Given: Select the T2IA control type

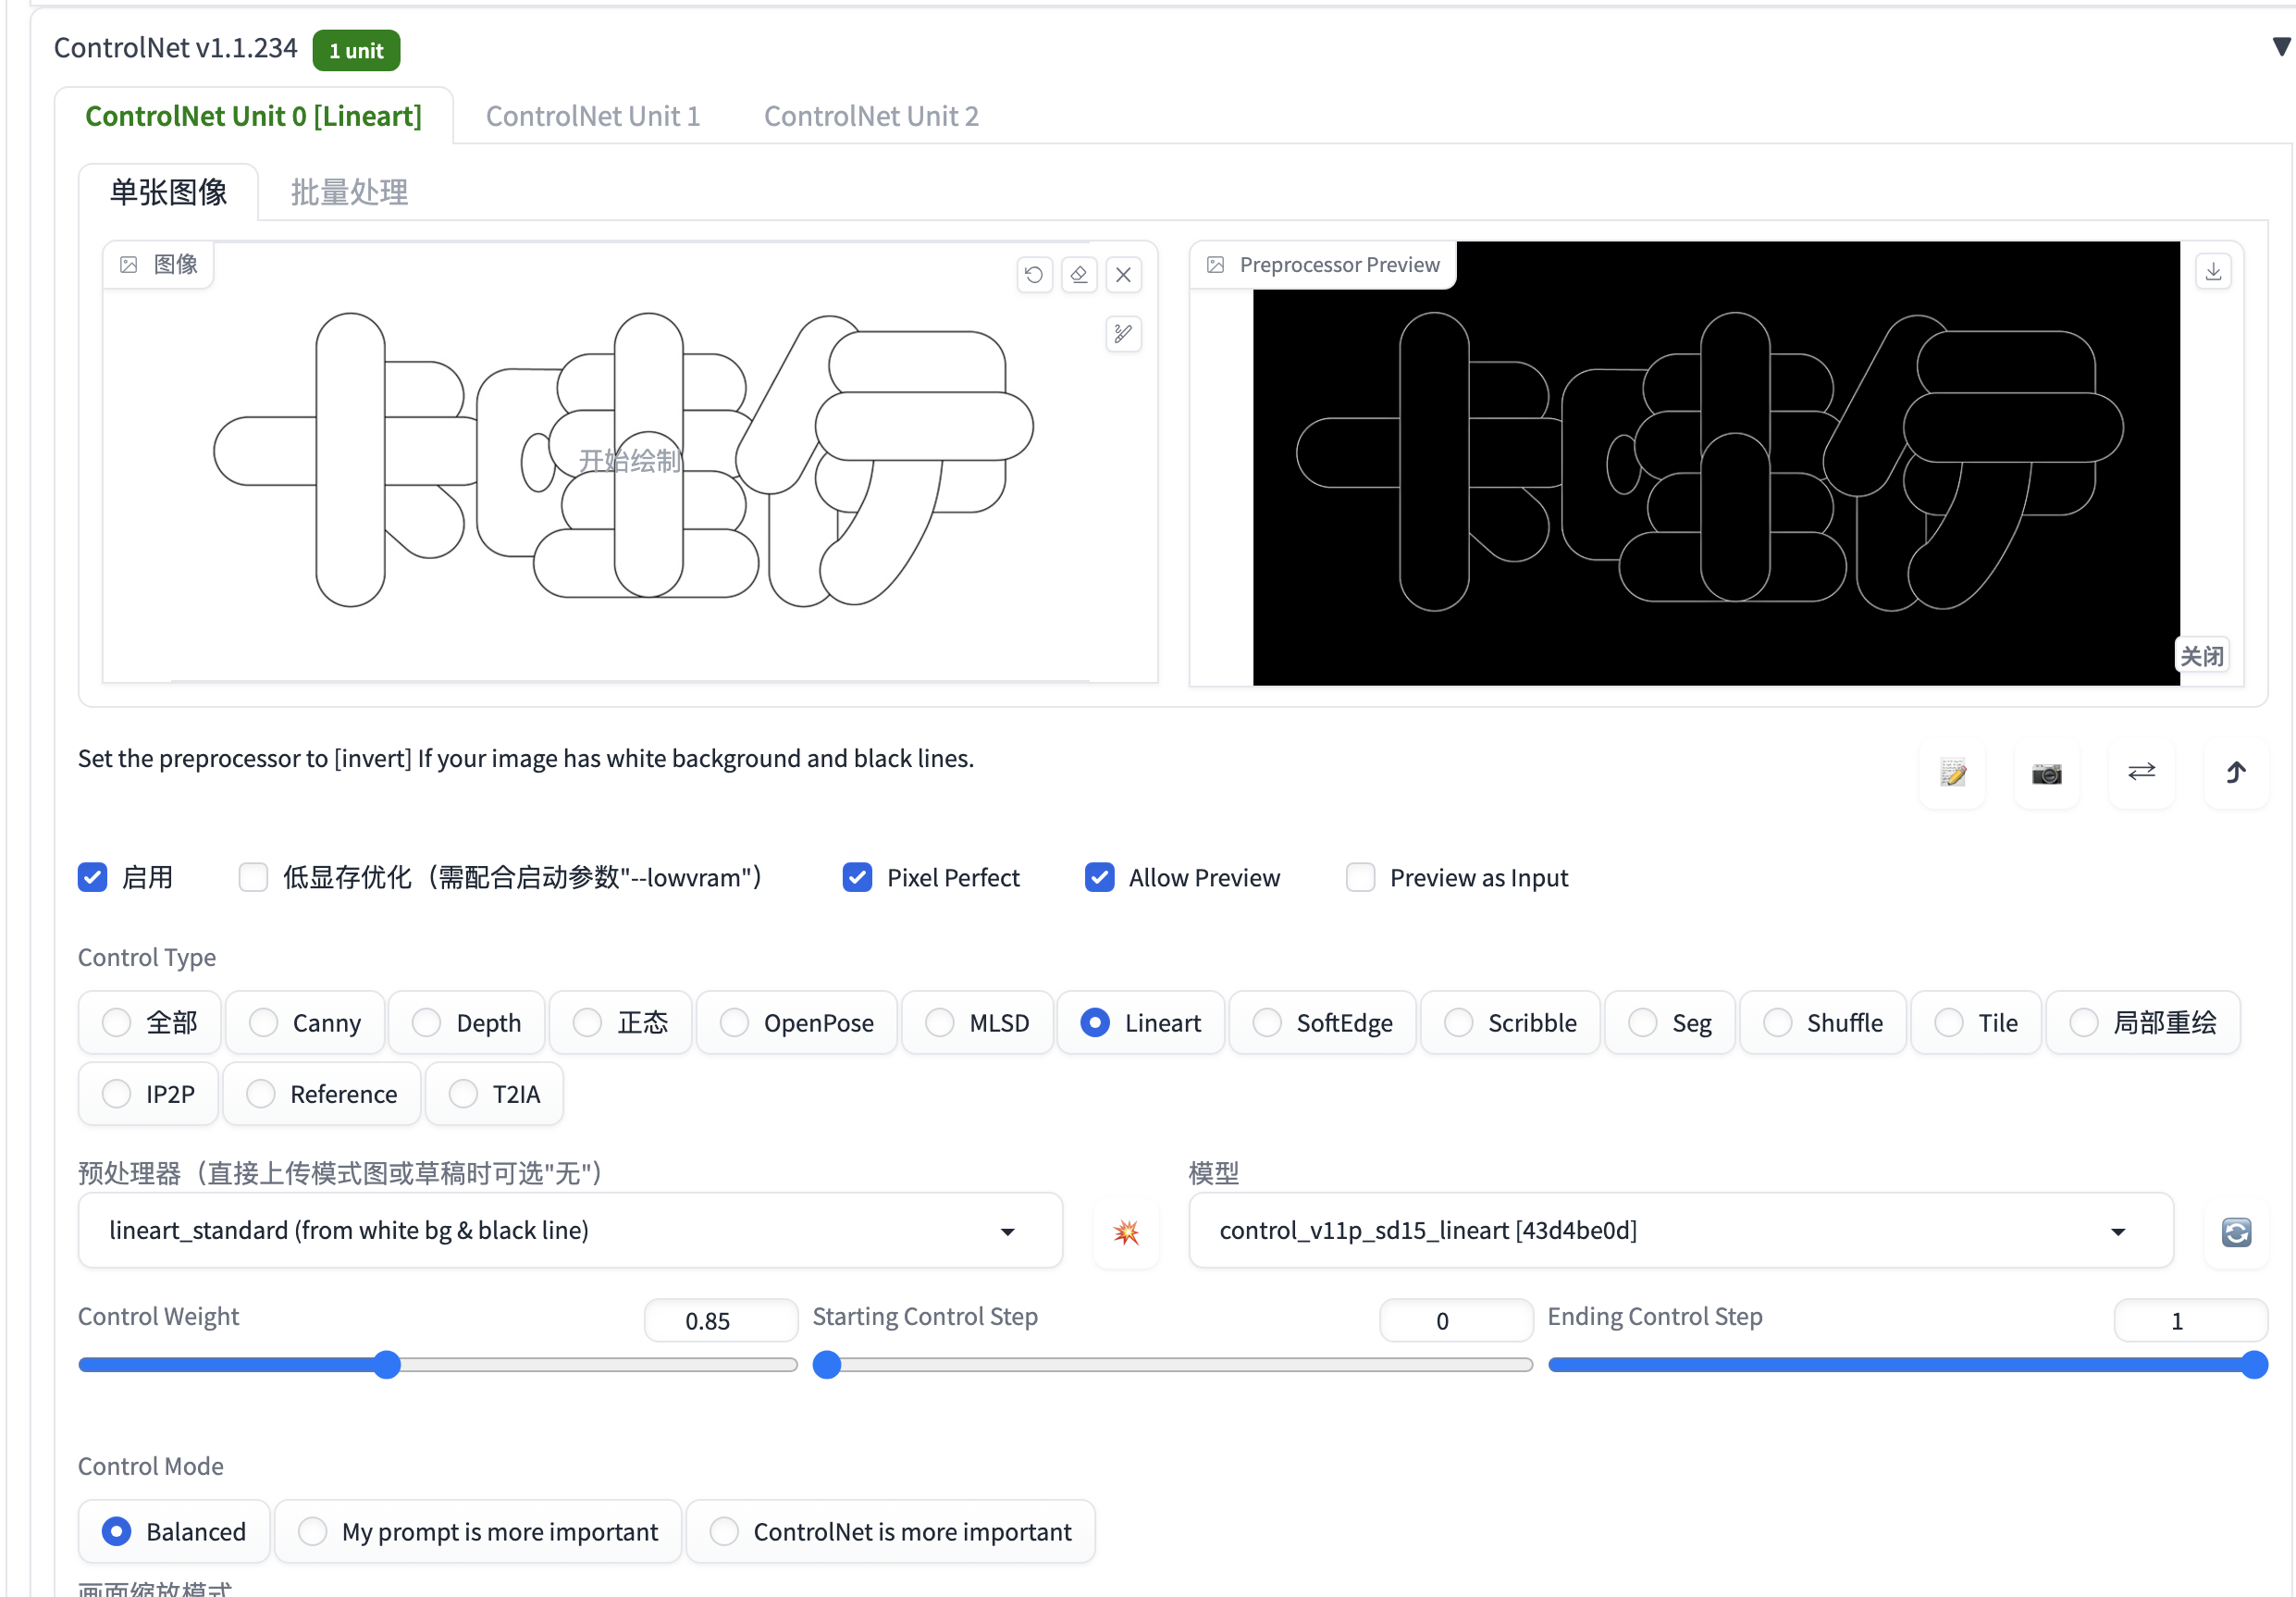Looking at the screenshot, I should [494, 1093].
